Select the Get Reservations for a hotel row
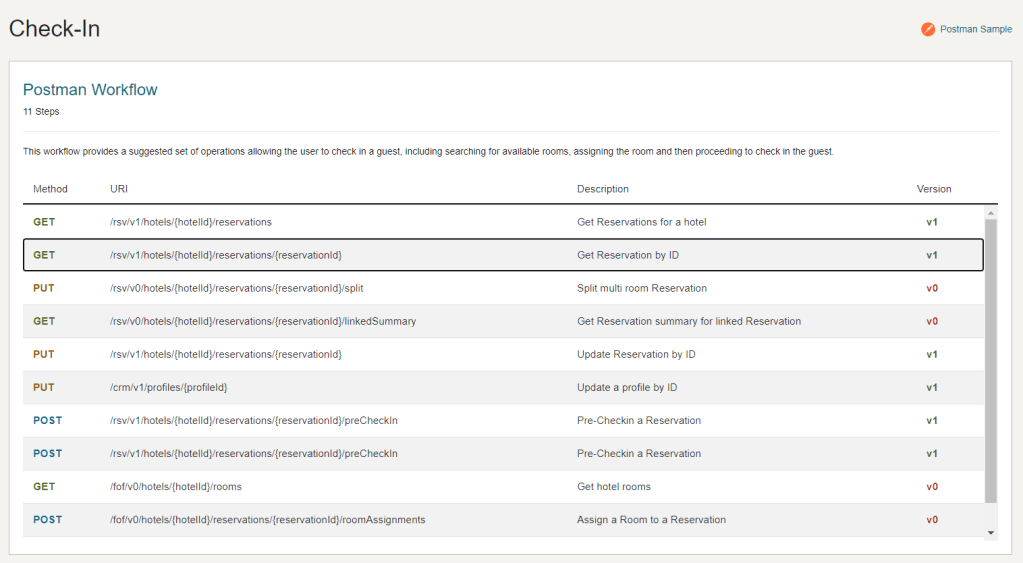The height and width of the screenshot is (563, 1023). 500,222
